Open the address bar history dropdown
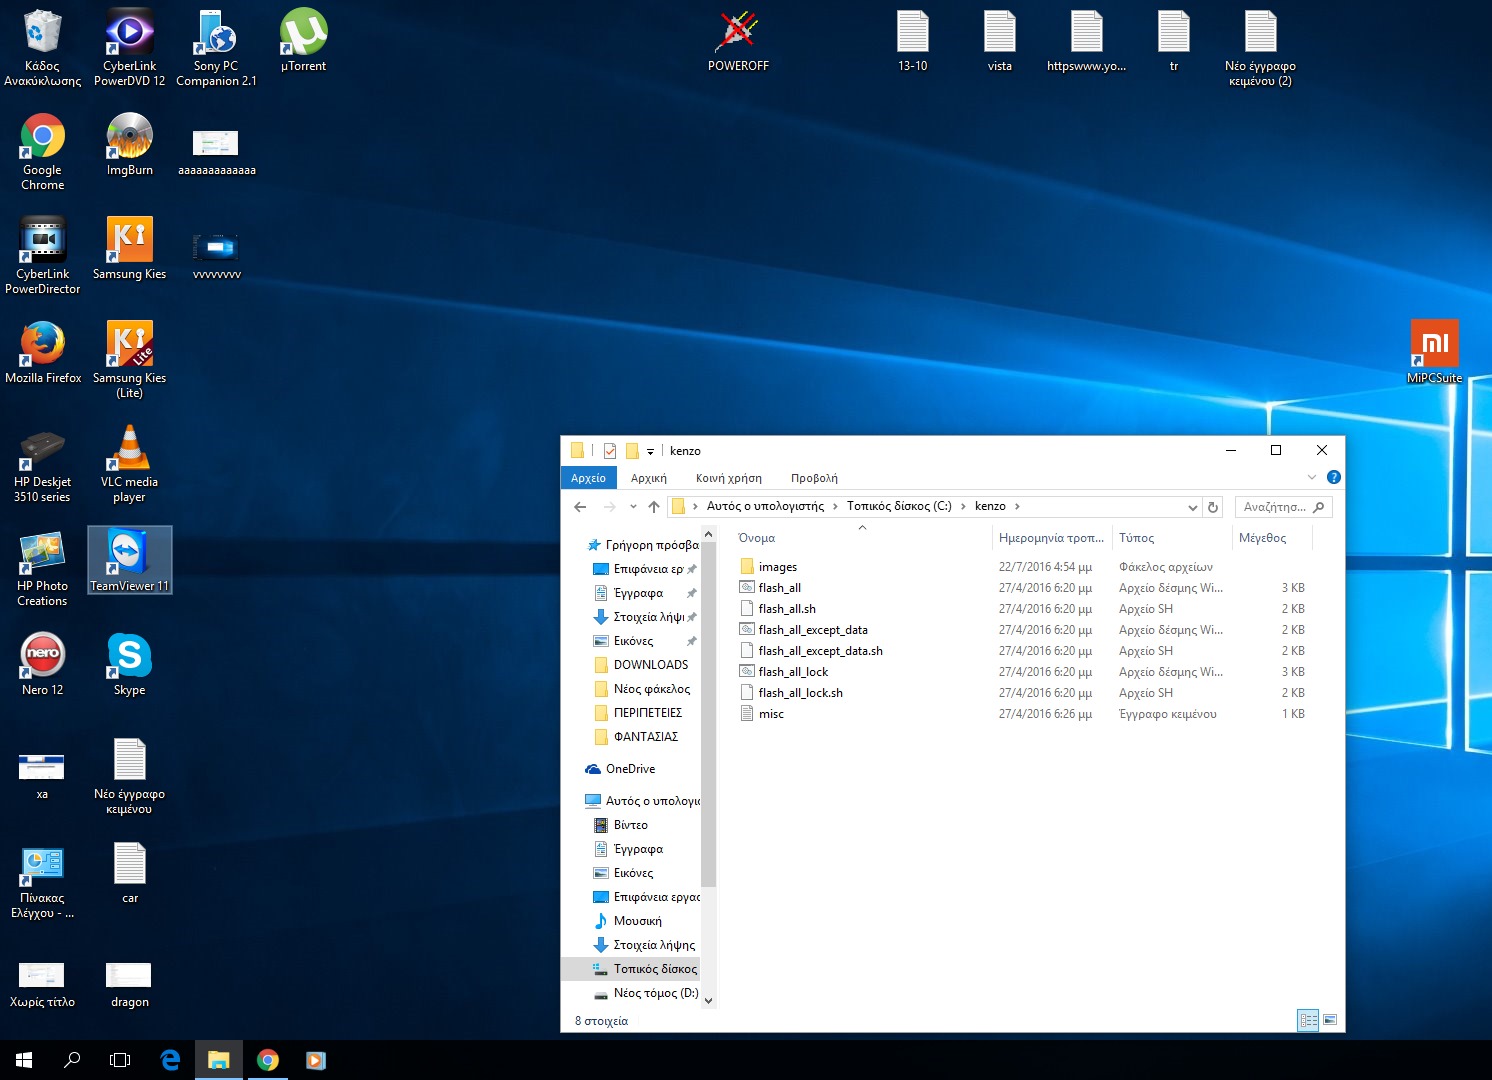The image size is (1492, 1080). click(1192, 507)
